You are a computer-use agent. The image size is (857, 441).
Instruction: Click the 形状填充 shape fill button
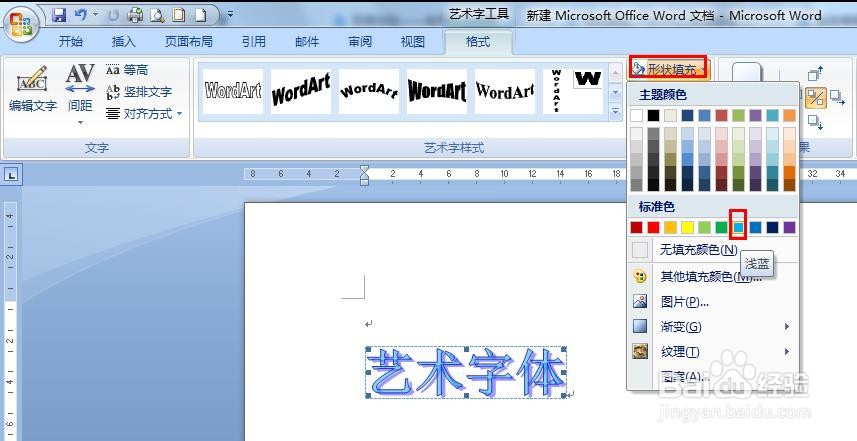pos(668,69)
